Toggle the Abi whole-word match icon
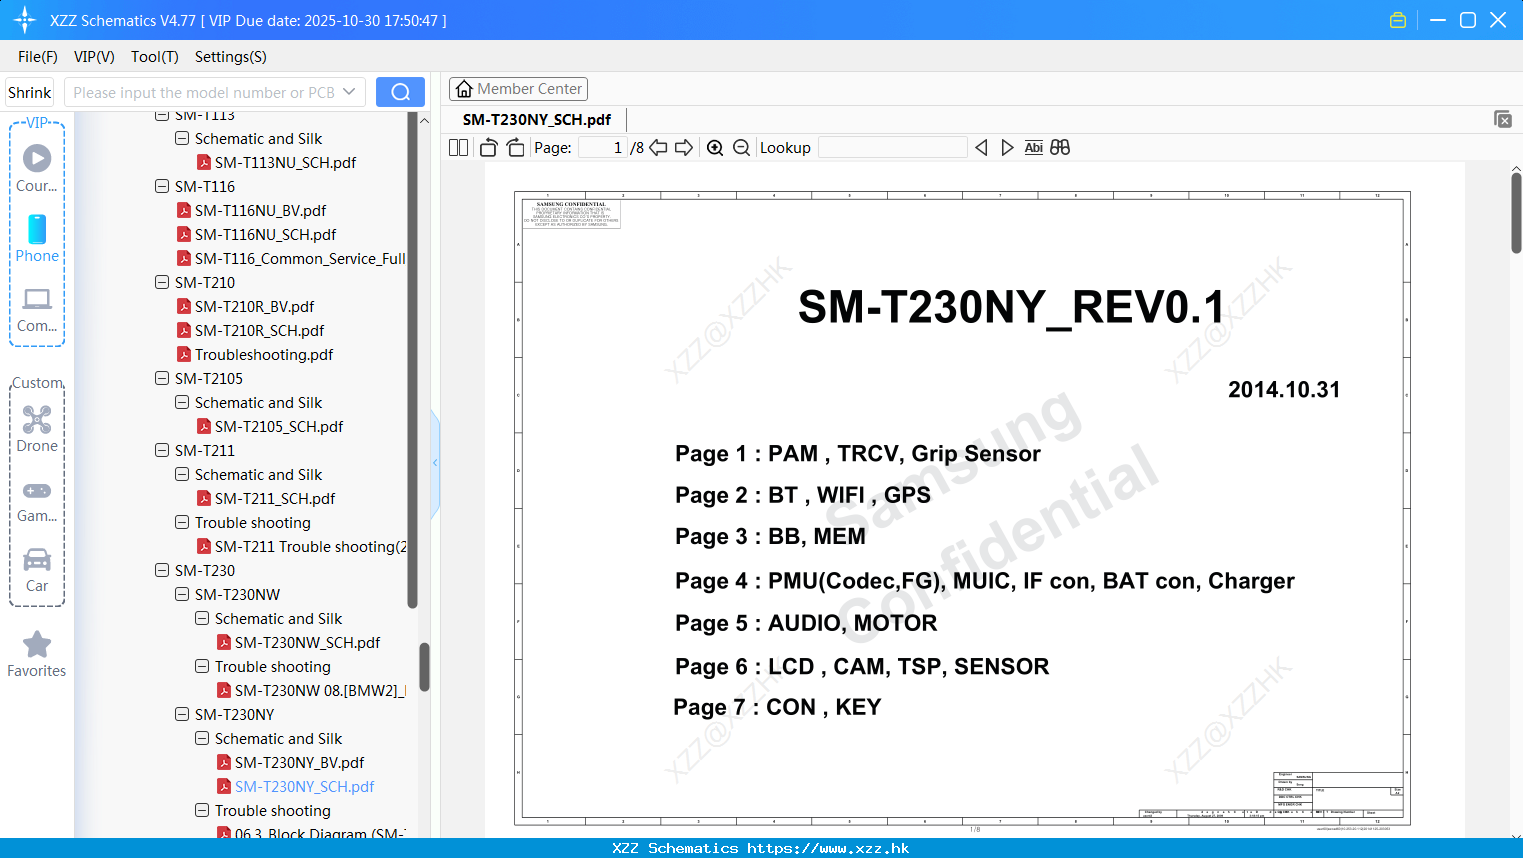 coord(1033,148)
